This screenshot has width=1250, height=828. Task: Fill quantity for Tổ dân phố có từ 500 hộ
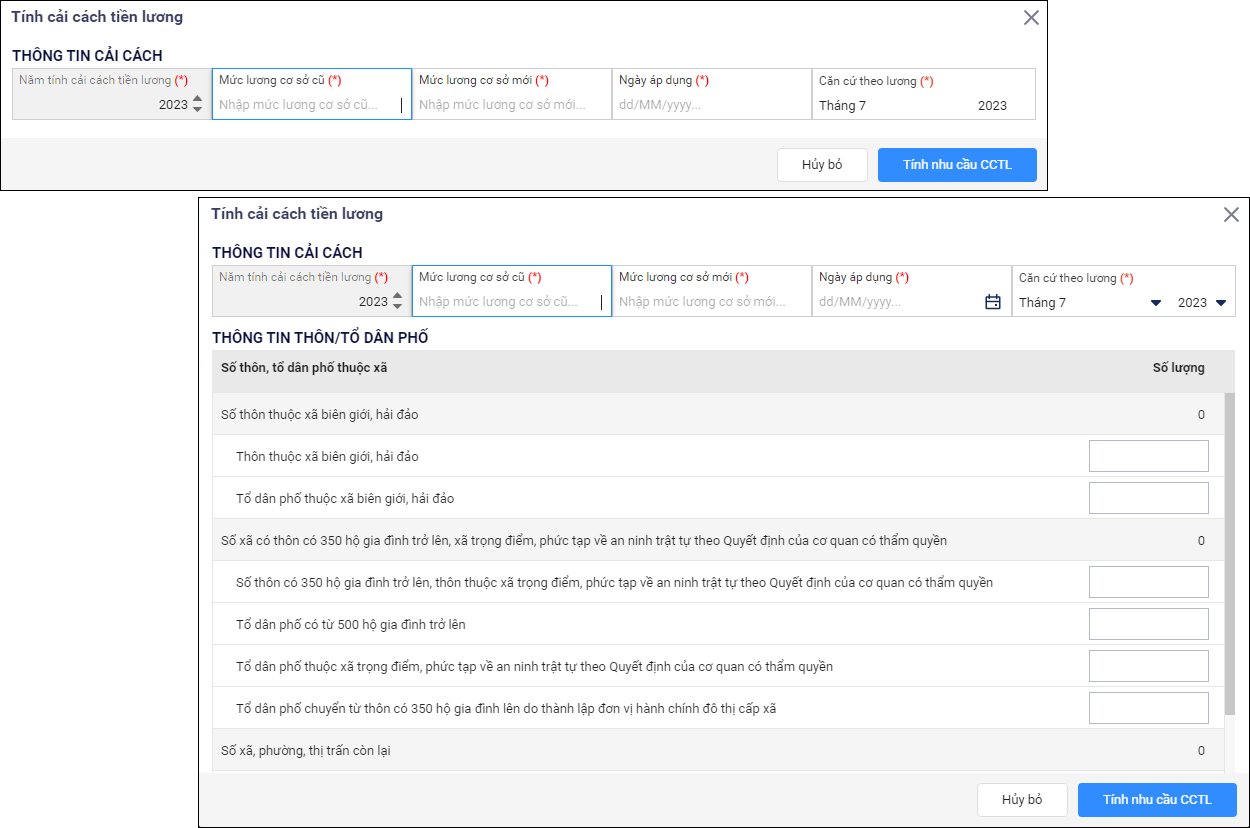(1149, 624)
